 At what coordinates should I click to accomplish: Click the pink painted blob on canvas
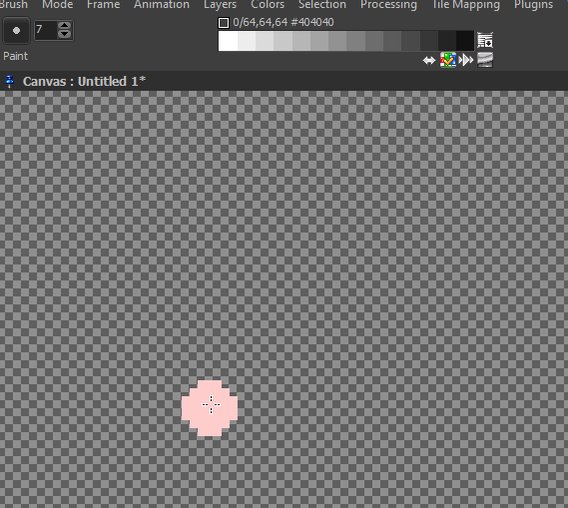coord(209,408)
